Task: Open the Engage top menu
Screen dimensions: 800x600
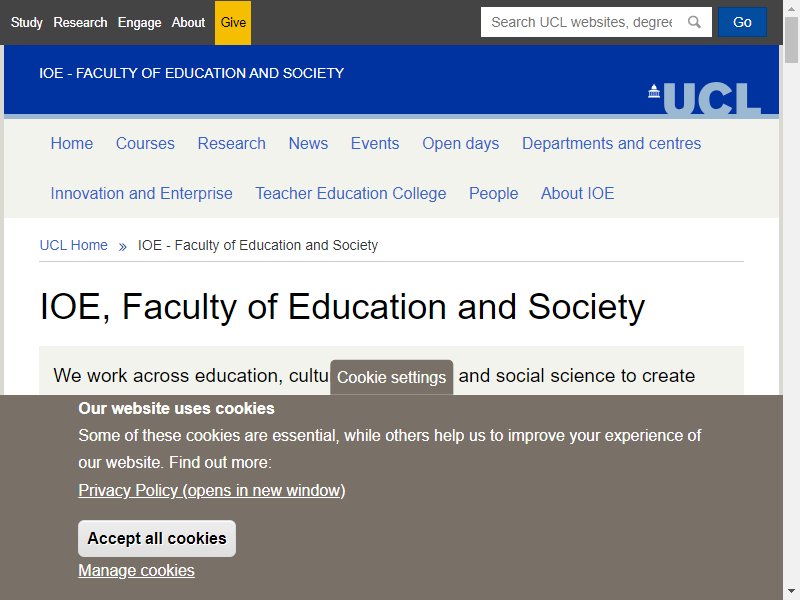Action: (x=139, y=22)
